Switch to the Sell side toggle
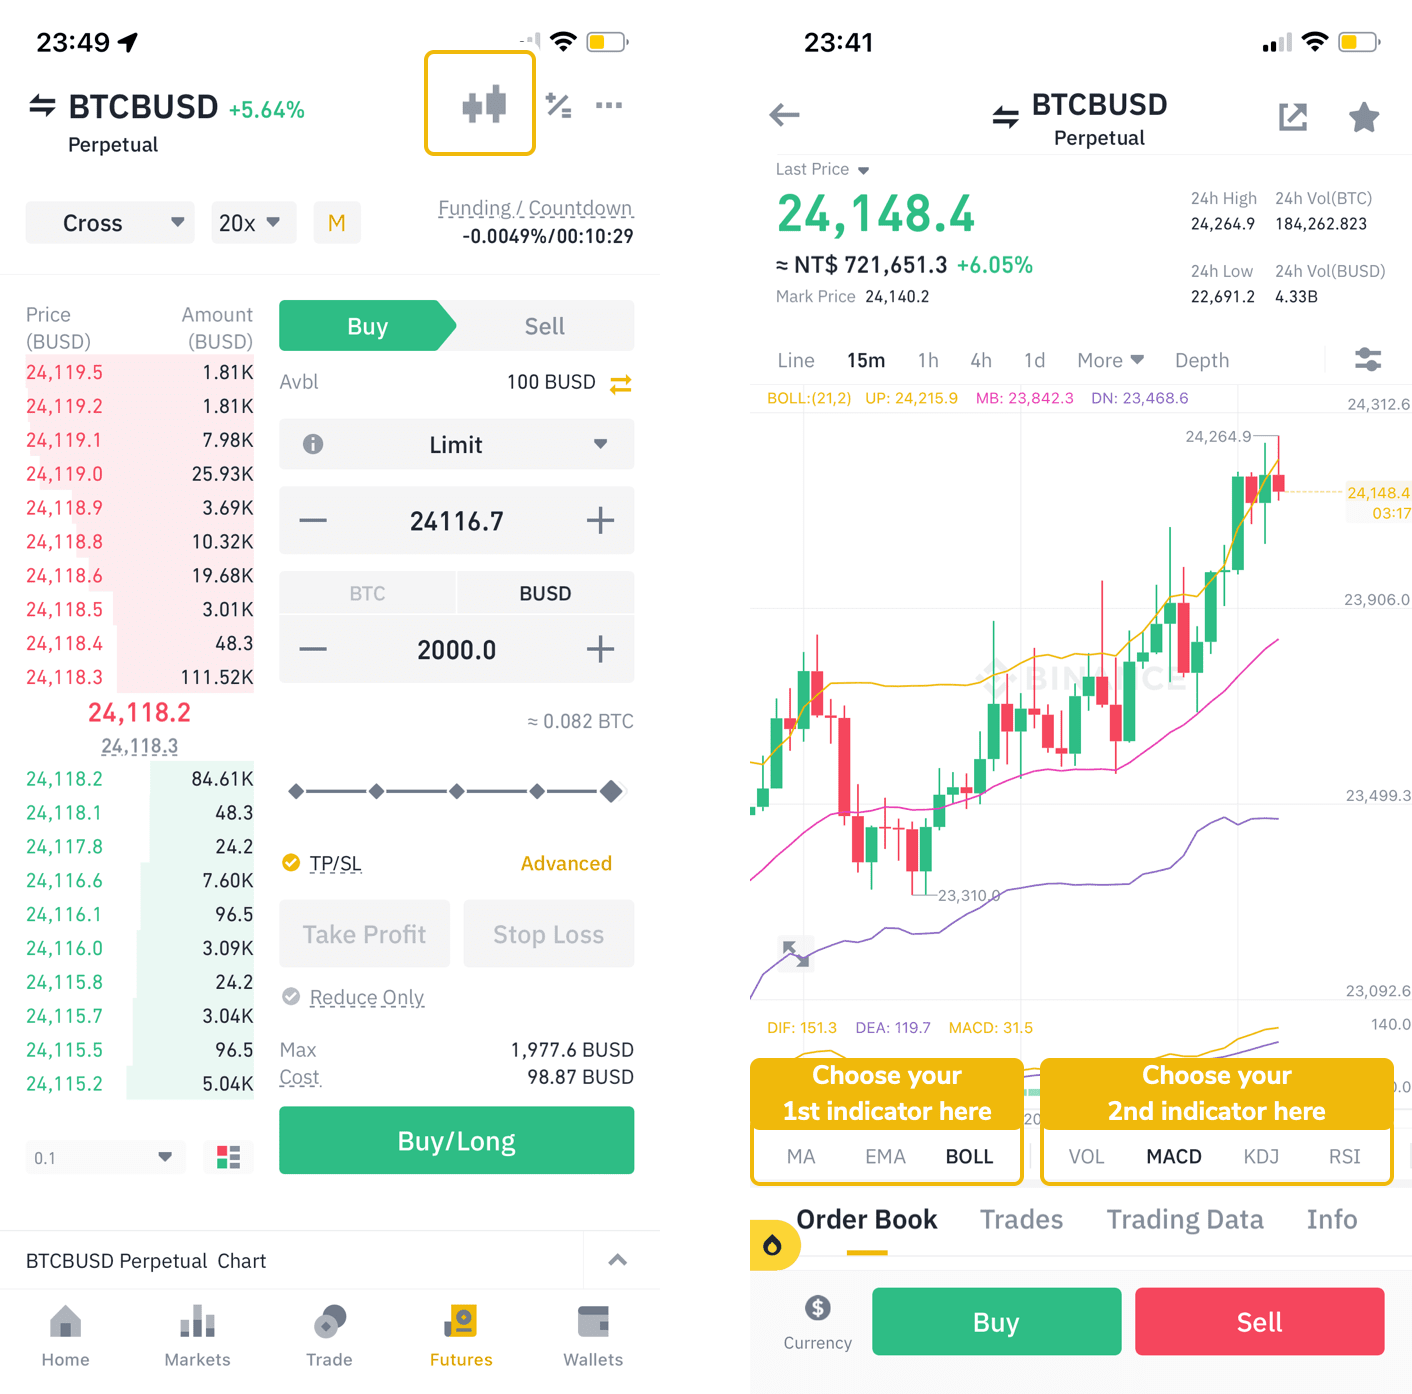The height and width of the screenshot is (1394, 1412). coord(545,326)
